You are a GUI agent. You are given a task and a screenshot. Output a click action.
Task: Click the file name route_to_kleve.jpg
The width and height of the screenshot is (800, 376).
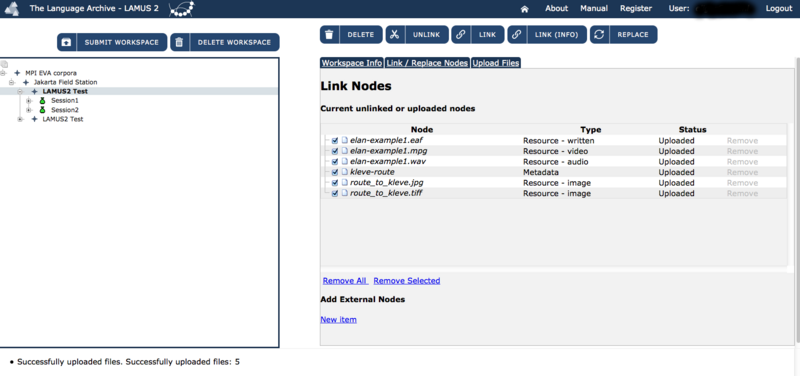click(388, 183)
